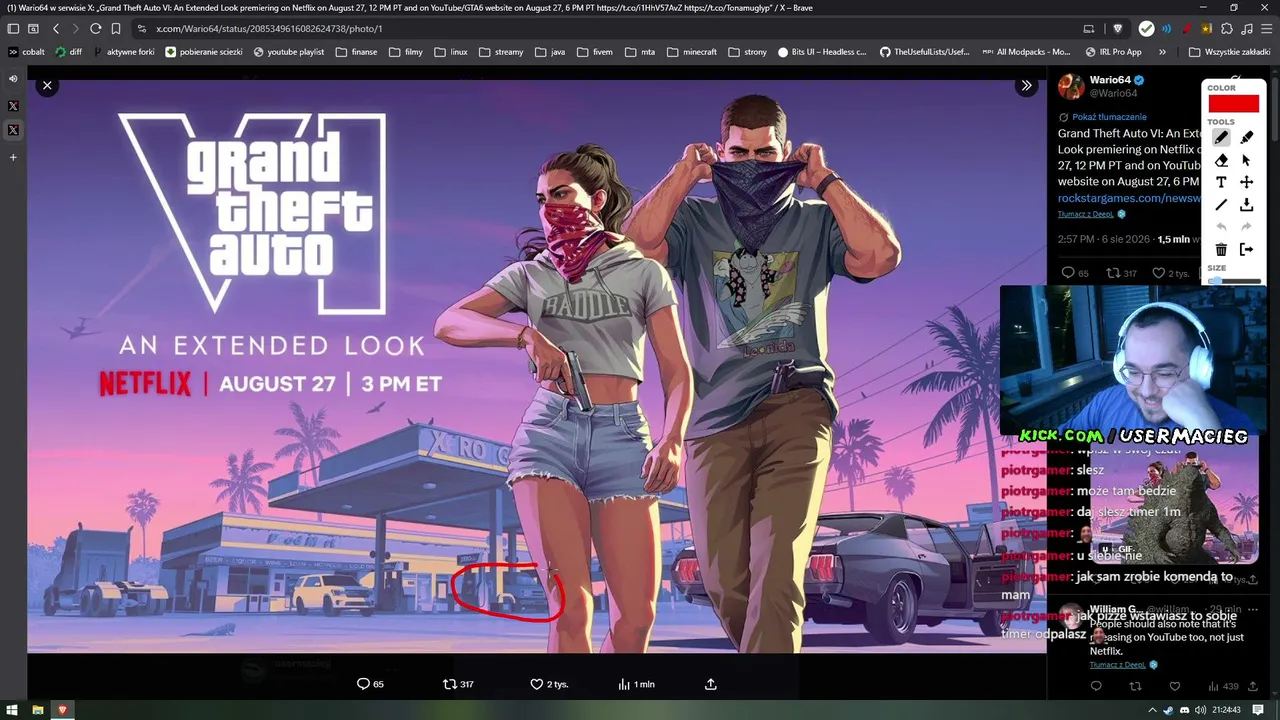The width and height of the screenshot is (1280, 720).
Task: Select the cursor pointer tool
Action: pos(1247,160)
